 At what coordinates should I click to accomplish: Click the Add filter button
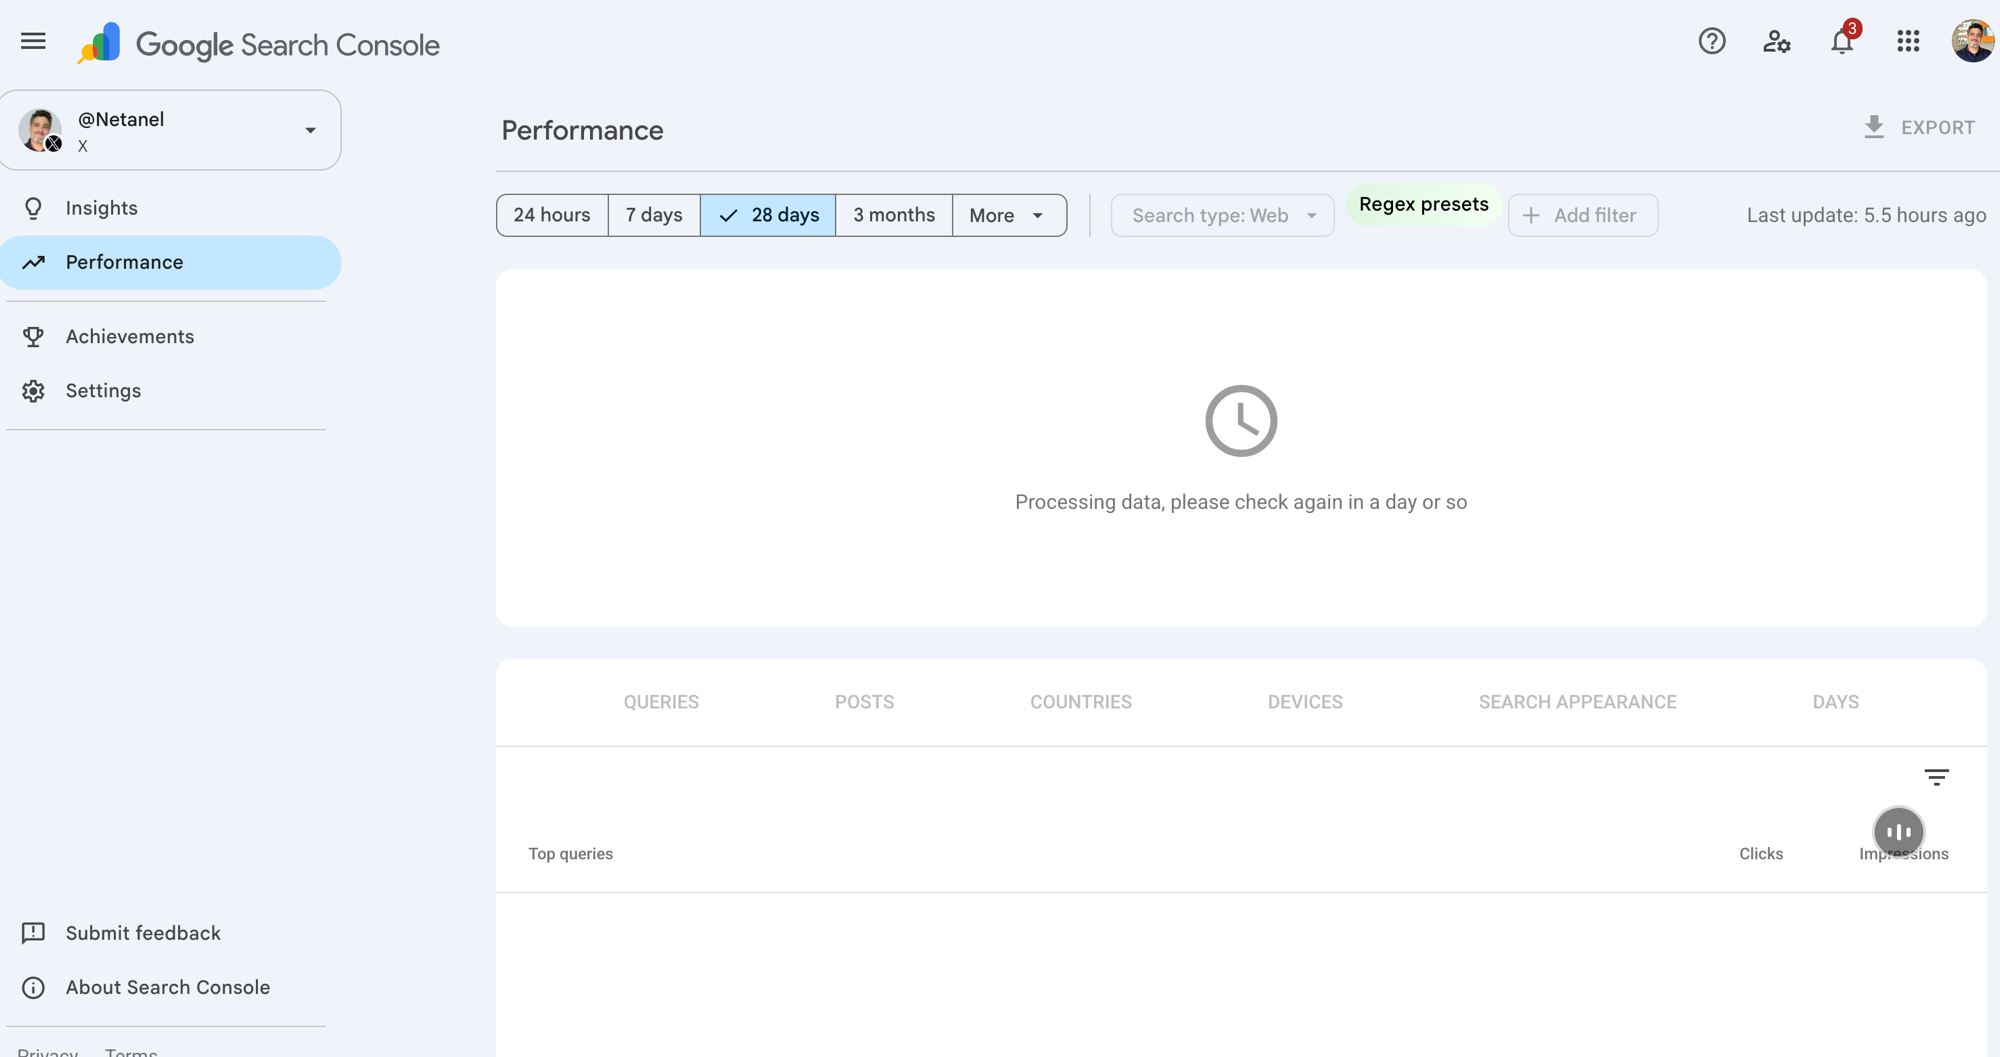tap(1582, 215)
